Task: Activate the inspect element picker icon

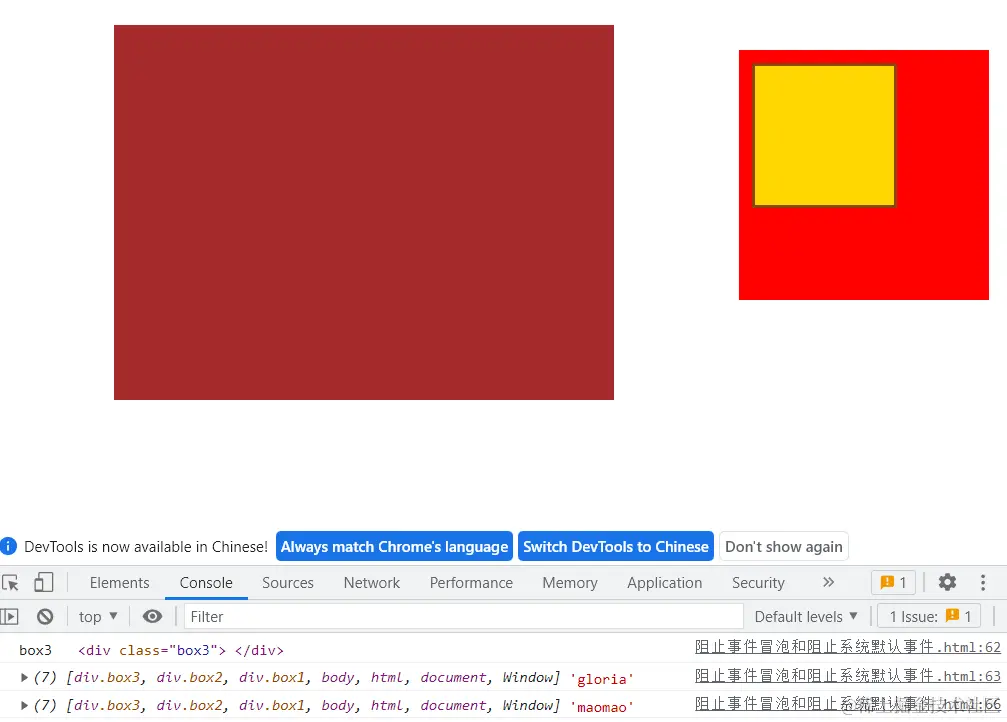Action: click(11, 583)
